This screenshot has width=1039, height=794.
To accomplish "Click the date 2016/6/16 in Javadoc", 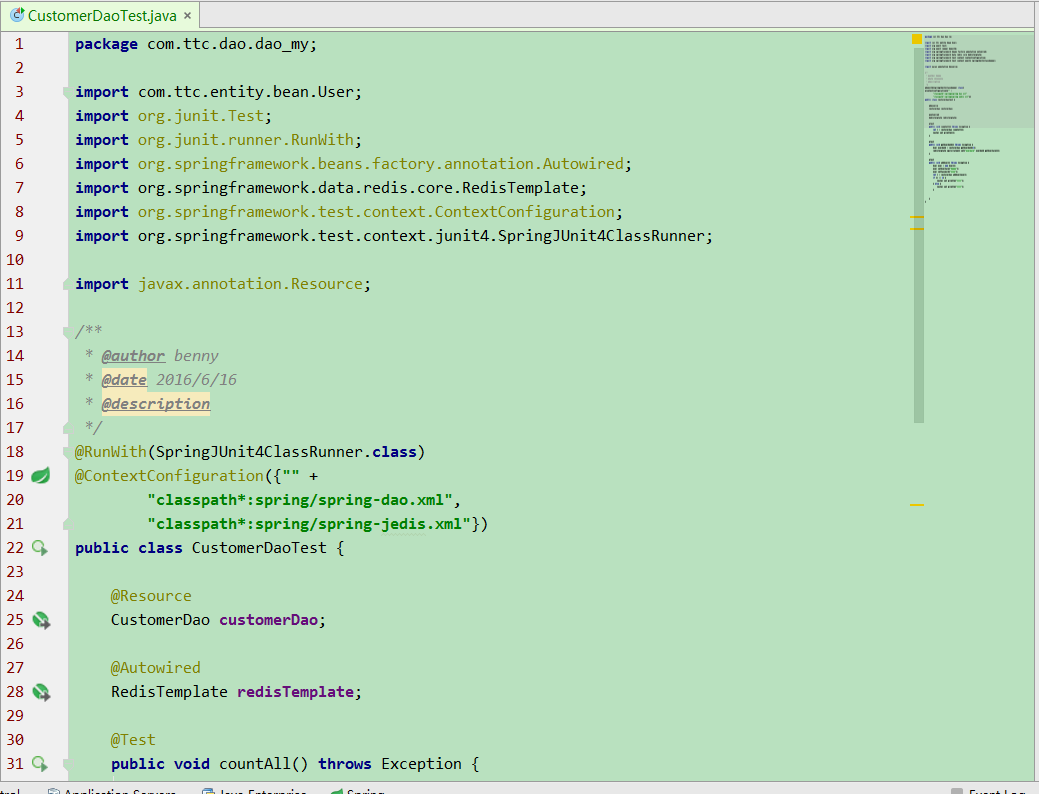I will point(196,380).
